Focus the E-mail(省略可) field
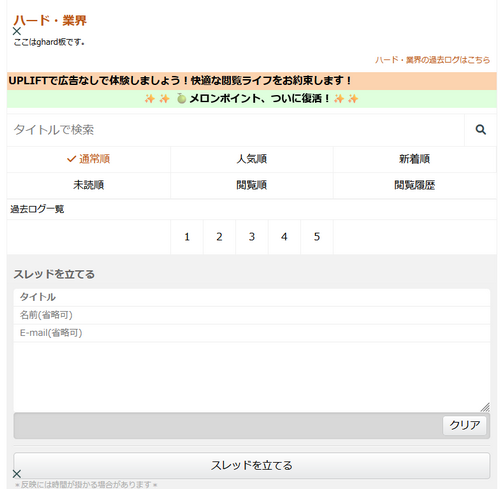 point(252,333)
